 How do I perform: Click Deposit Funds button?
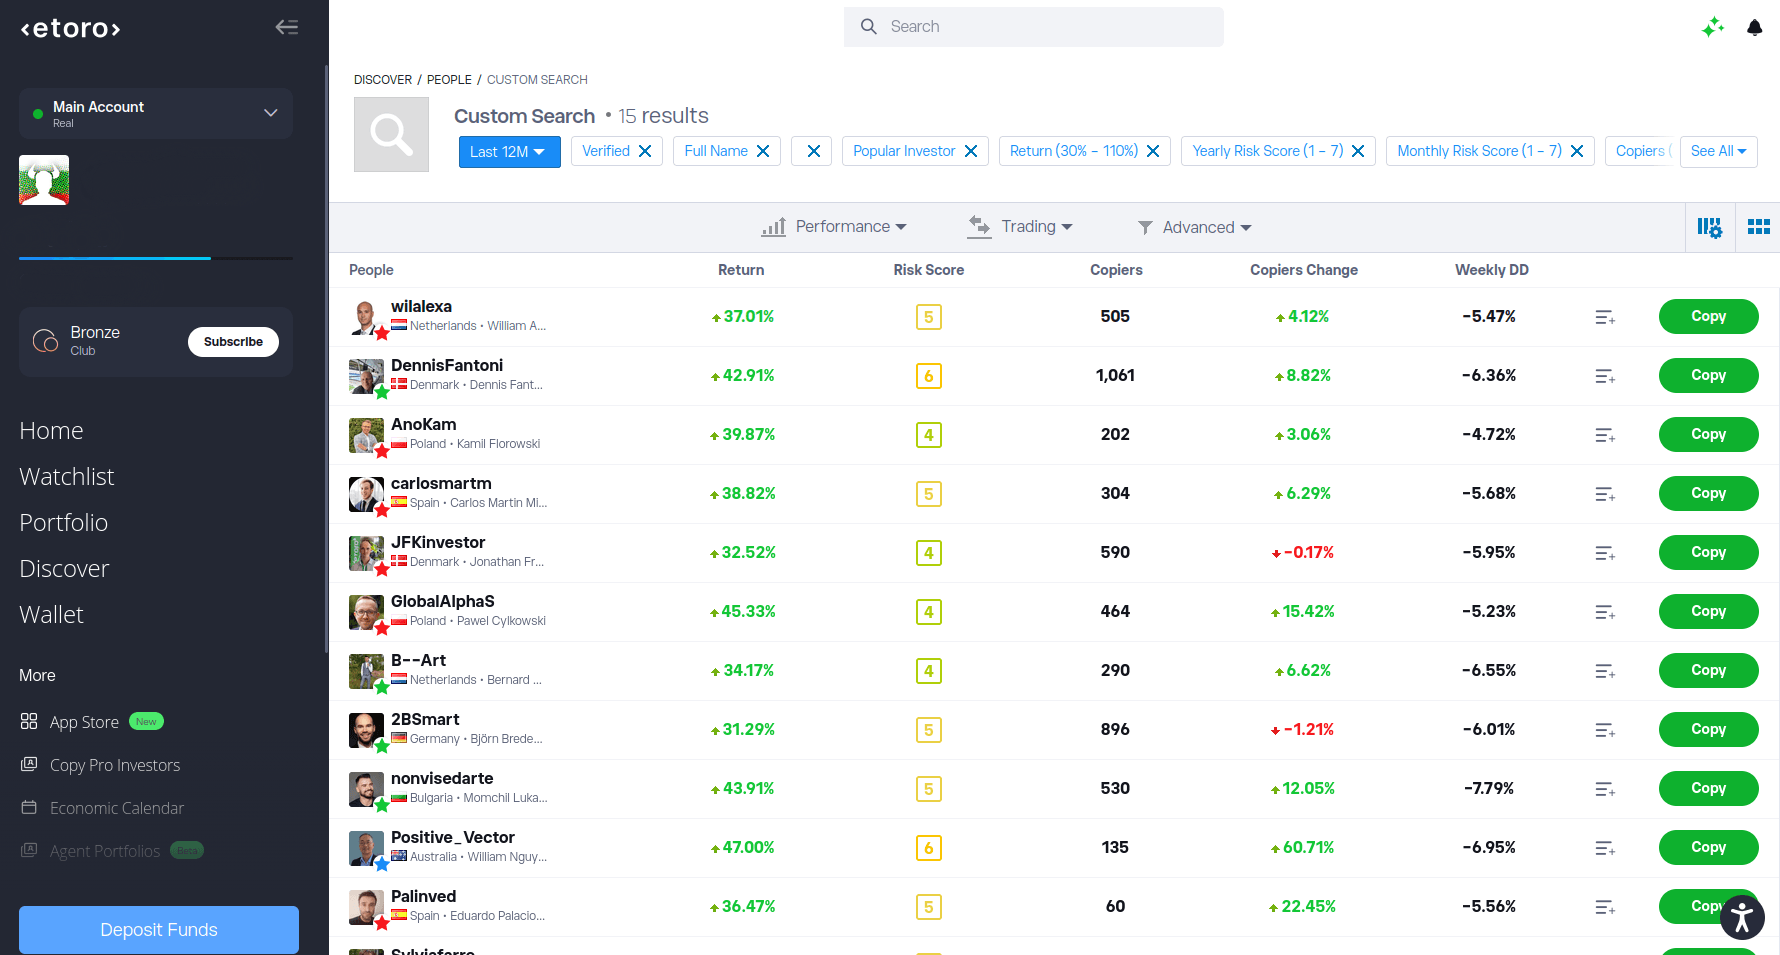tap(159, 930)
